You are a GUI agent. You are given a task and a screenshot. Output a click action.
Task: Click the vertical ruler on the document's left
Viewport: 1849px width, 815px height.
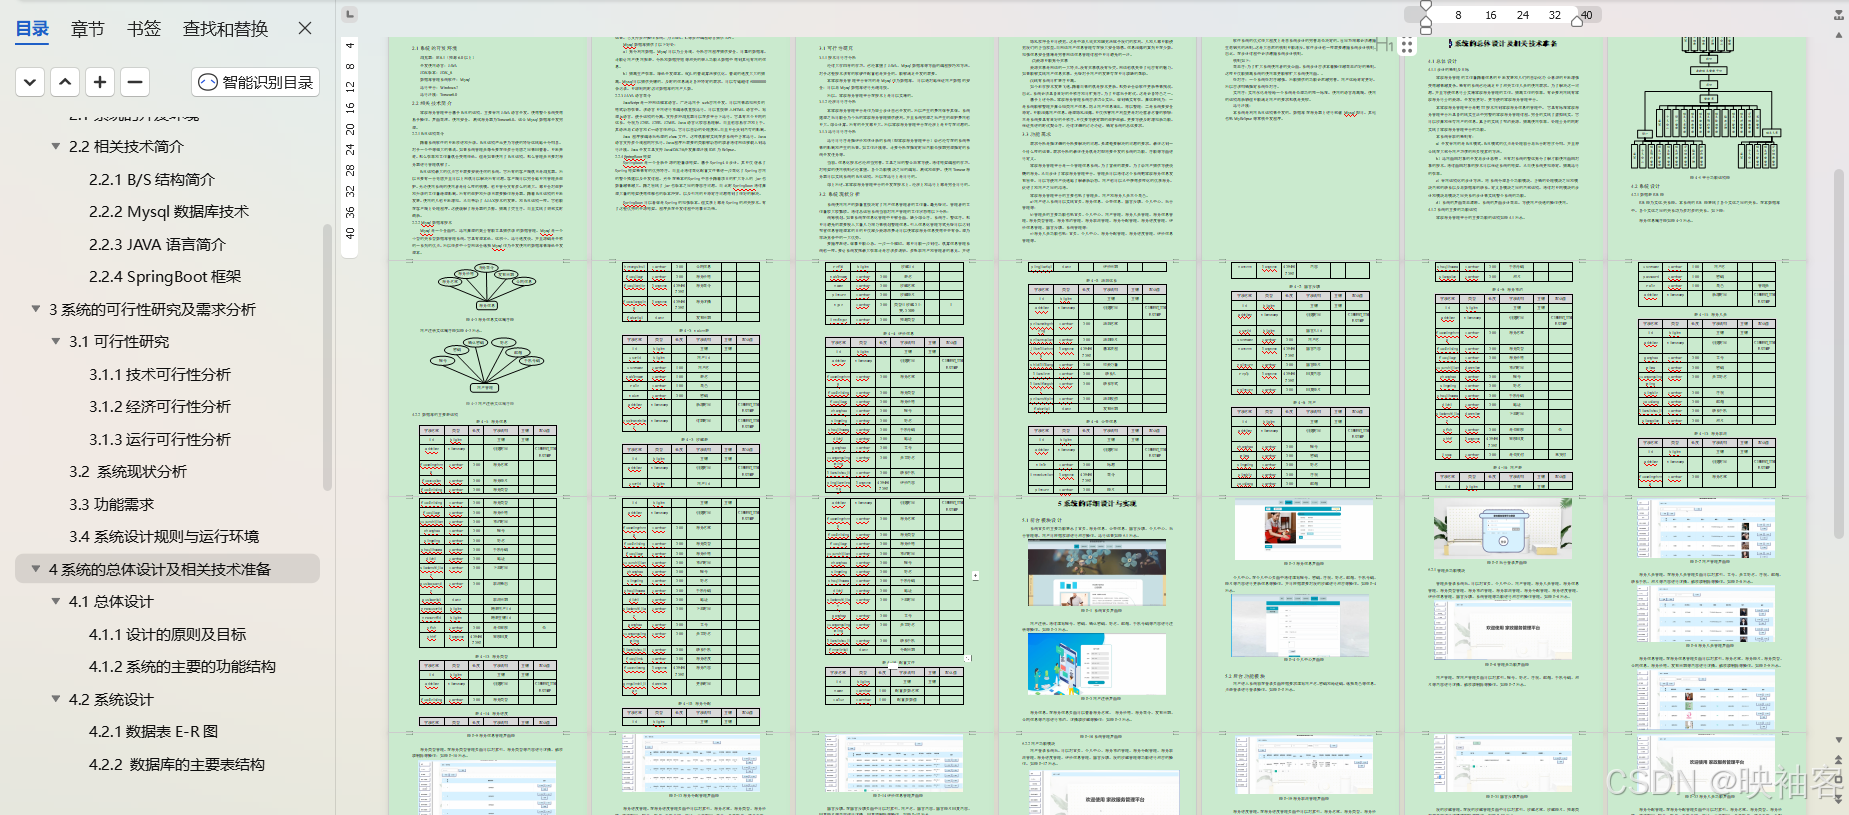(x=349, y=148)
